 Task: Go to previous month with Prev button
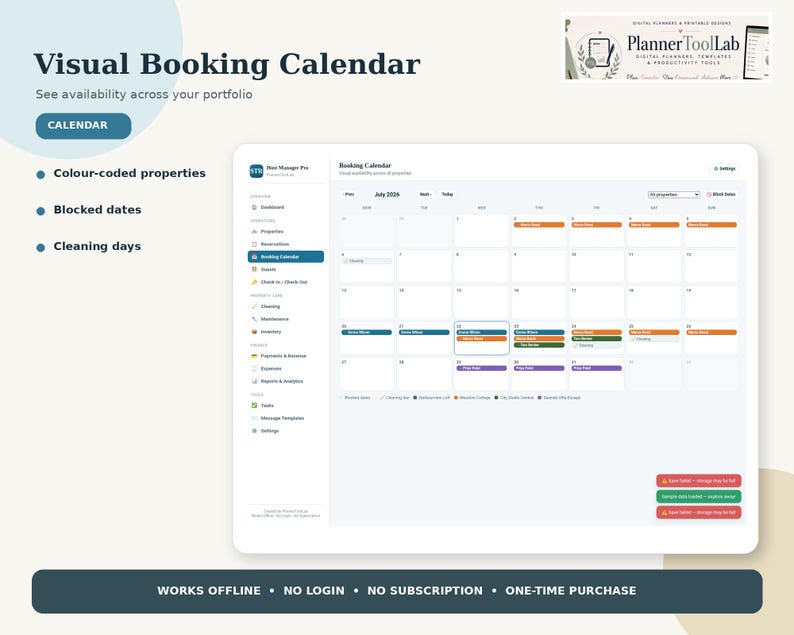point(348,194)
